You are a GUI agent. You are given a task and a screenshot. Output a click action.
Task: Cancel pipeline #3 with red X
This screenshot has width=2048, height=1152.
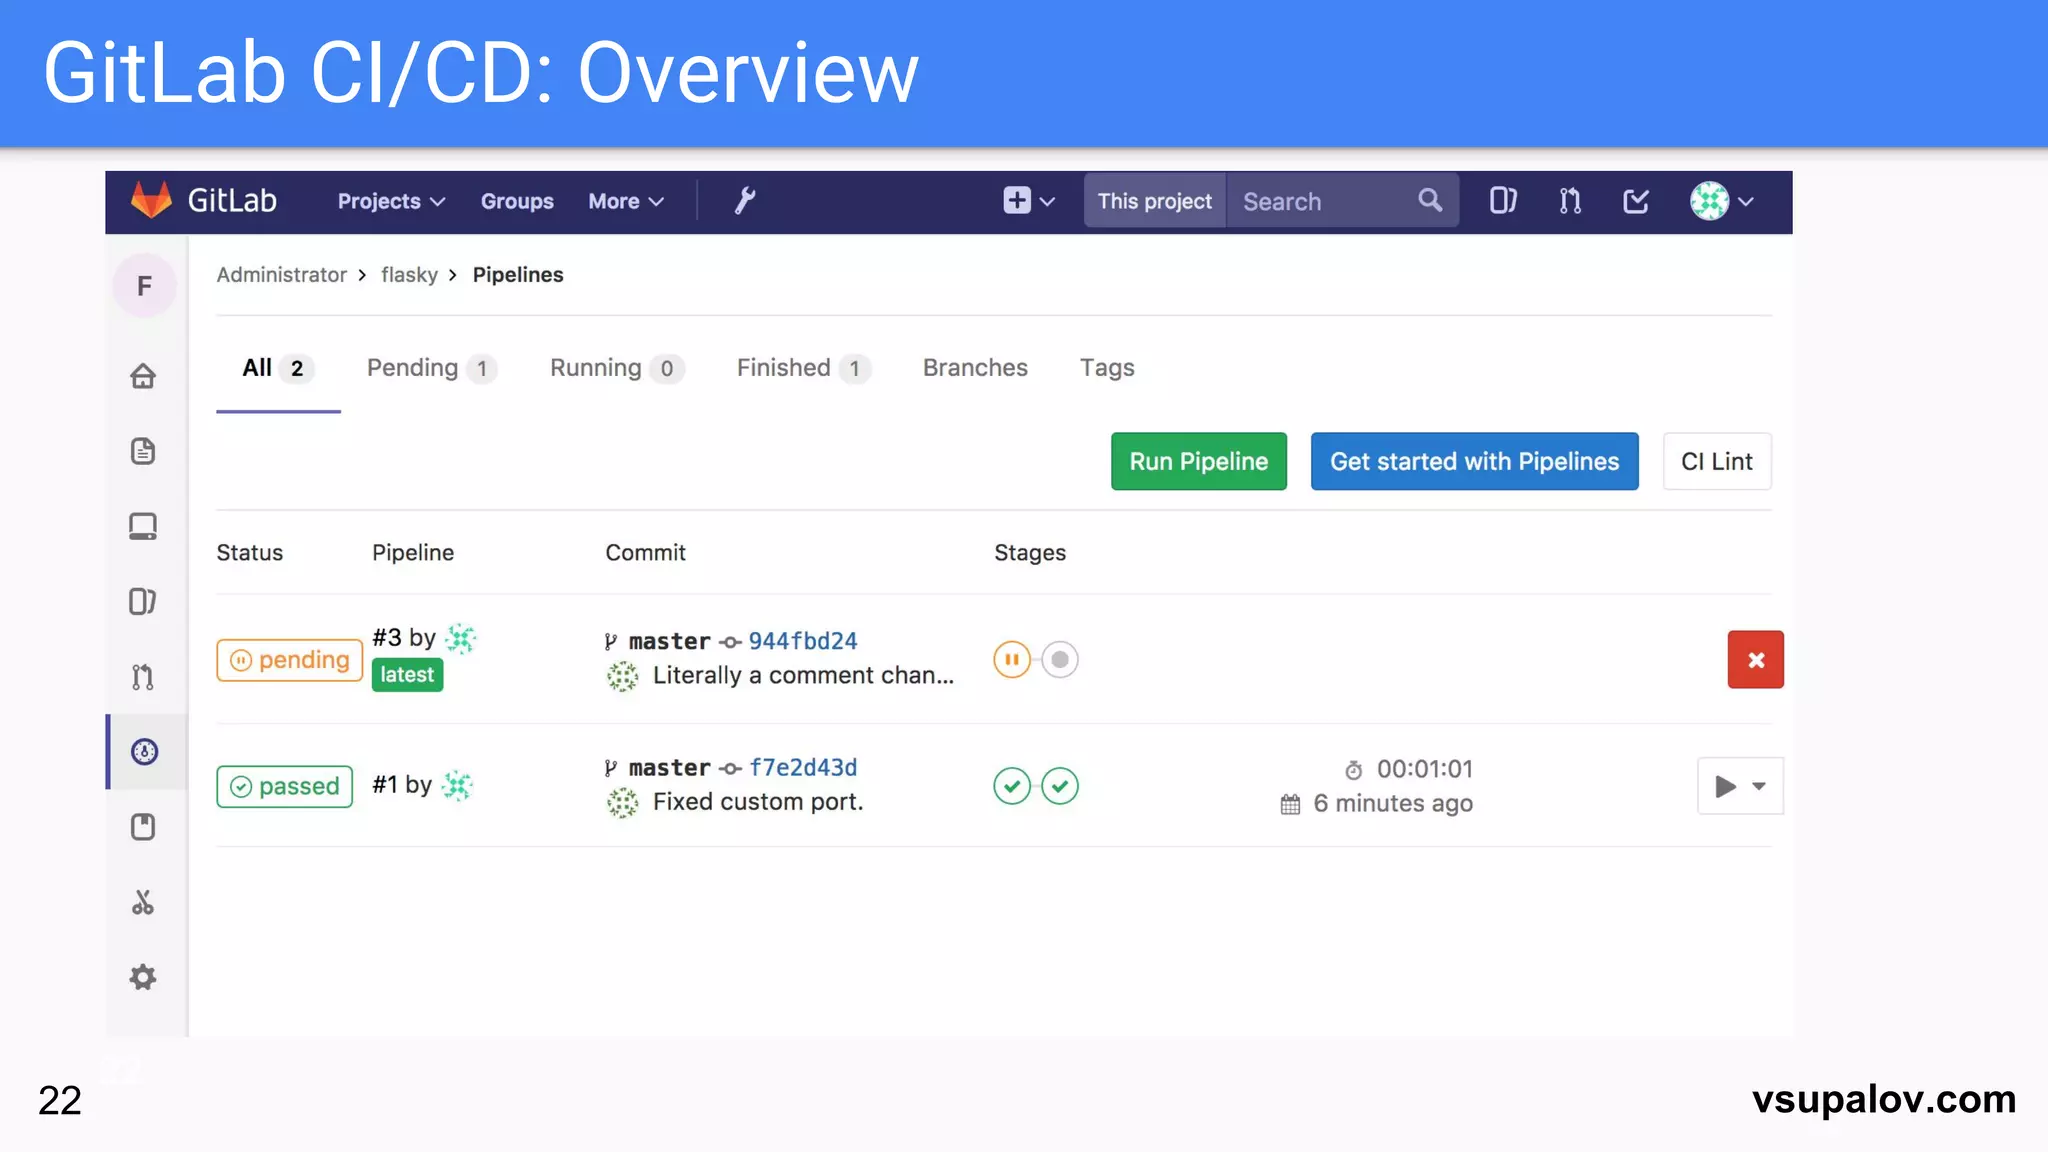(1755, 660)
